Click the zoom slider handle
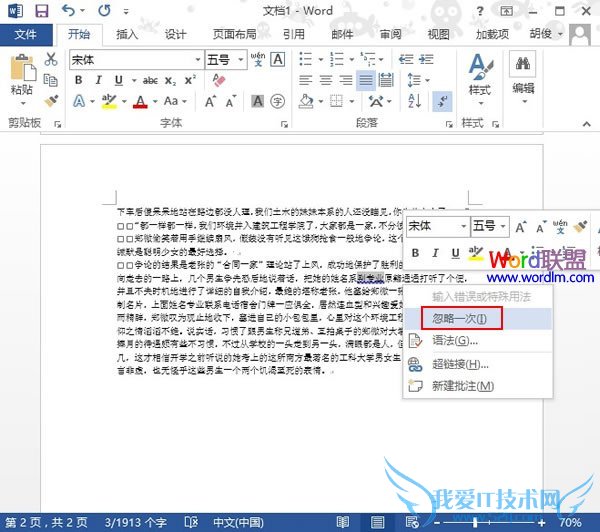Image resolution: width=600 pixels, height=532 pixels. (475, 522)
